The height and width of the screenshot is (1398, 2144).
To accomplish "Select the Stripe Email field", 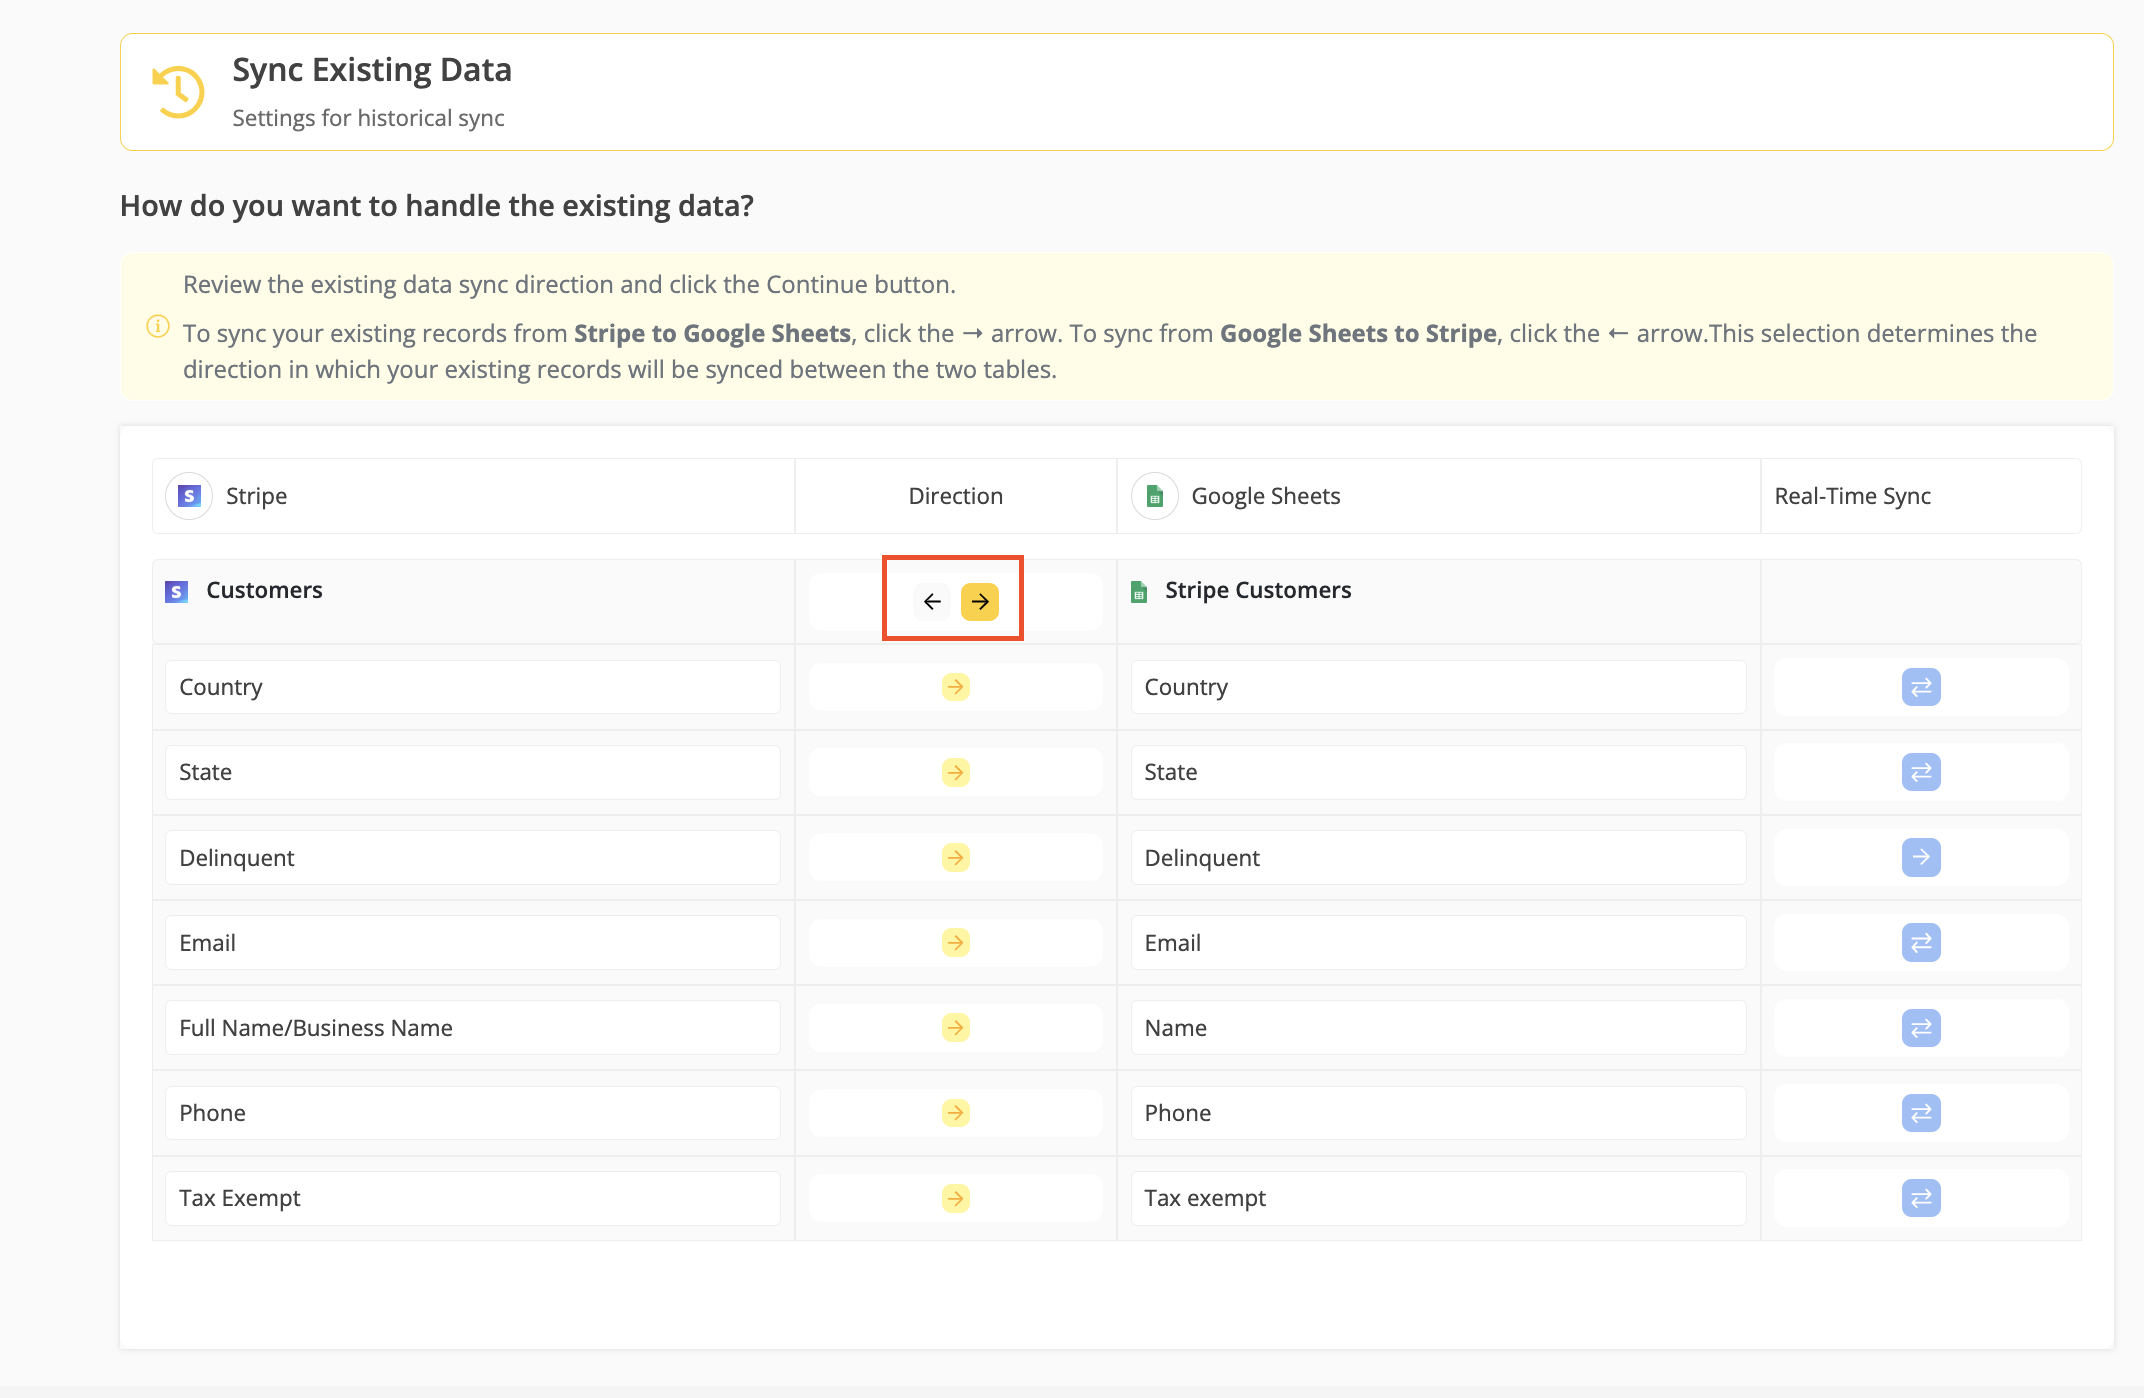I will (x=473, y=942).
